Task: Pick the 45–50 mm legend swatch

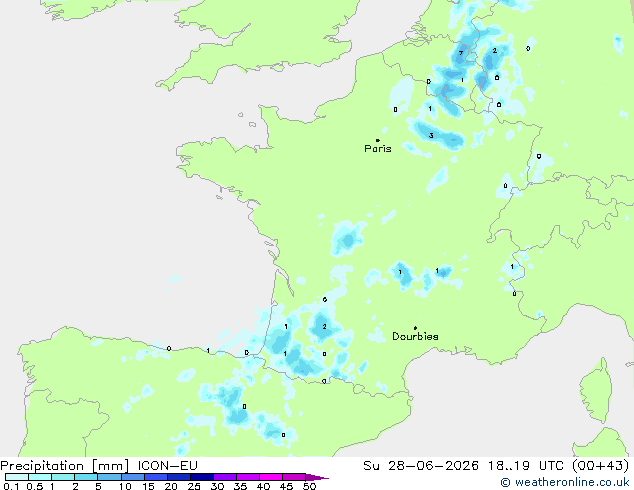Action: pos(294,477)
